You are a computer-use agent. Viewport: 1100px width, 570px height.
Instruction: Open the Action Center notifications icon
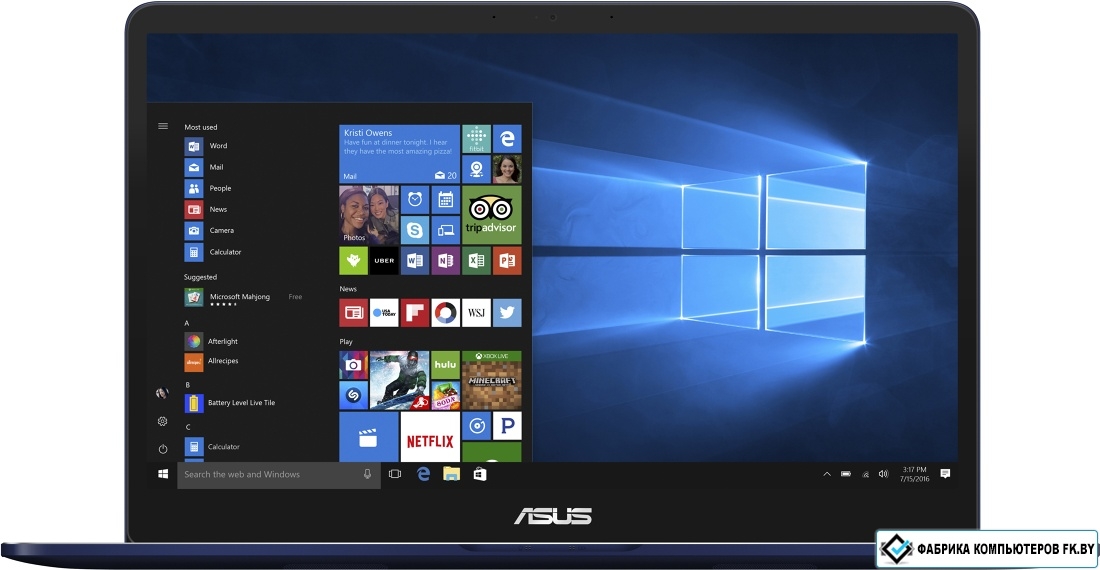tap(945, 473)
